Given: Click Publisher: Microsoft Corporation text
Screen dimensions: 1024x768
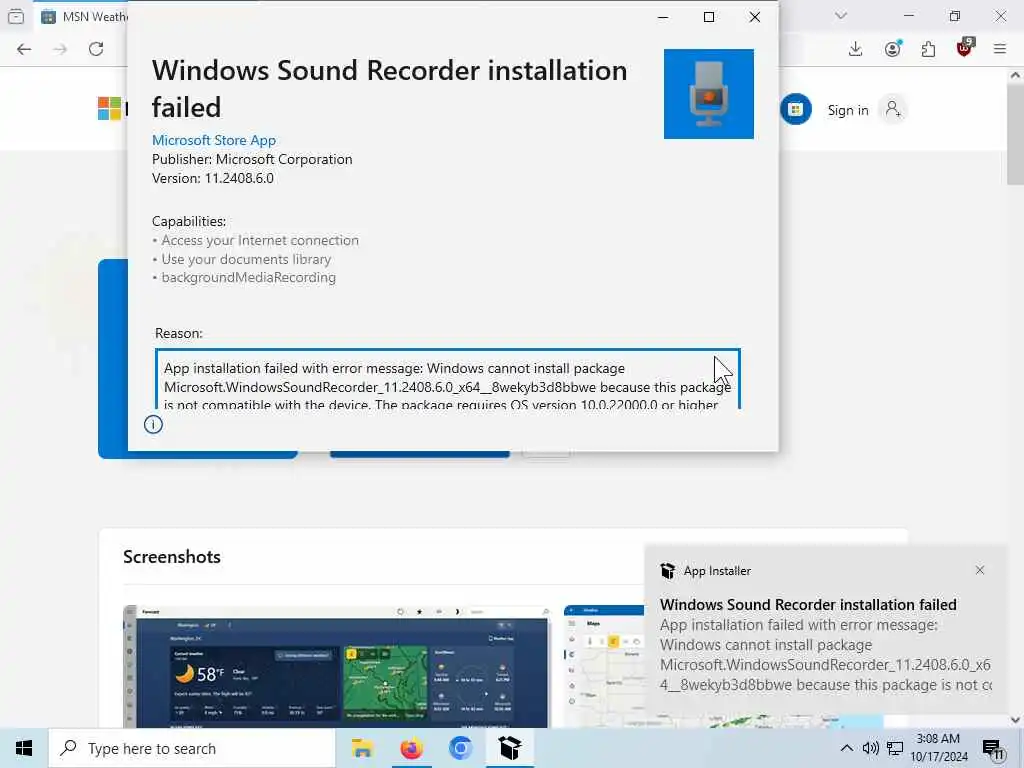Looking at the screenshot, I should (x=252, y=159).
